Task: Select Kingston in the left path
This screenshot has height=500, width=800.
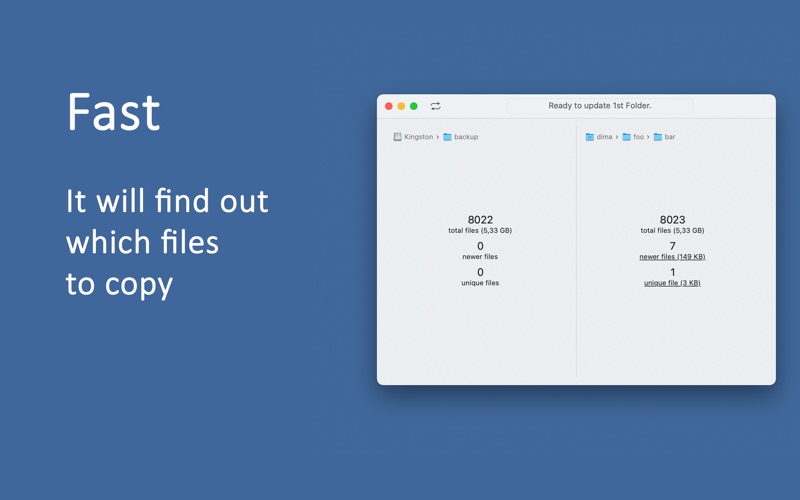Action: 418,137
